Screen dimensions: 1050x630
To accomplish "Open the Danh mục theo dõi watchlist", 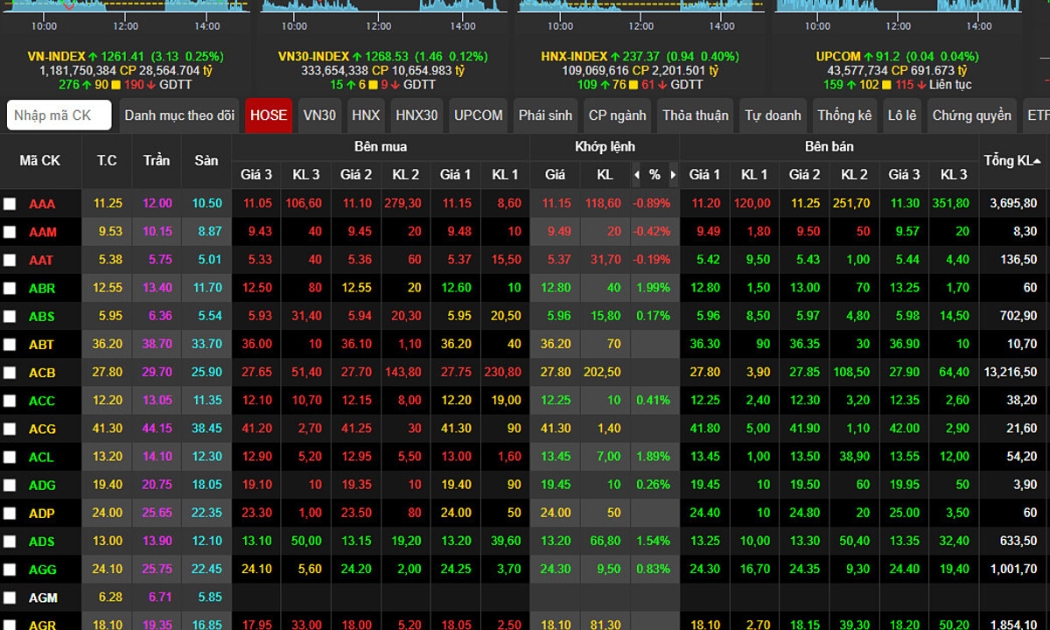I will tap(180, 116).
